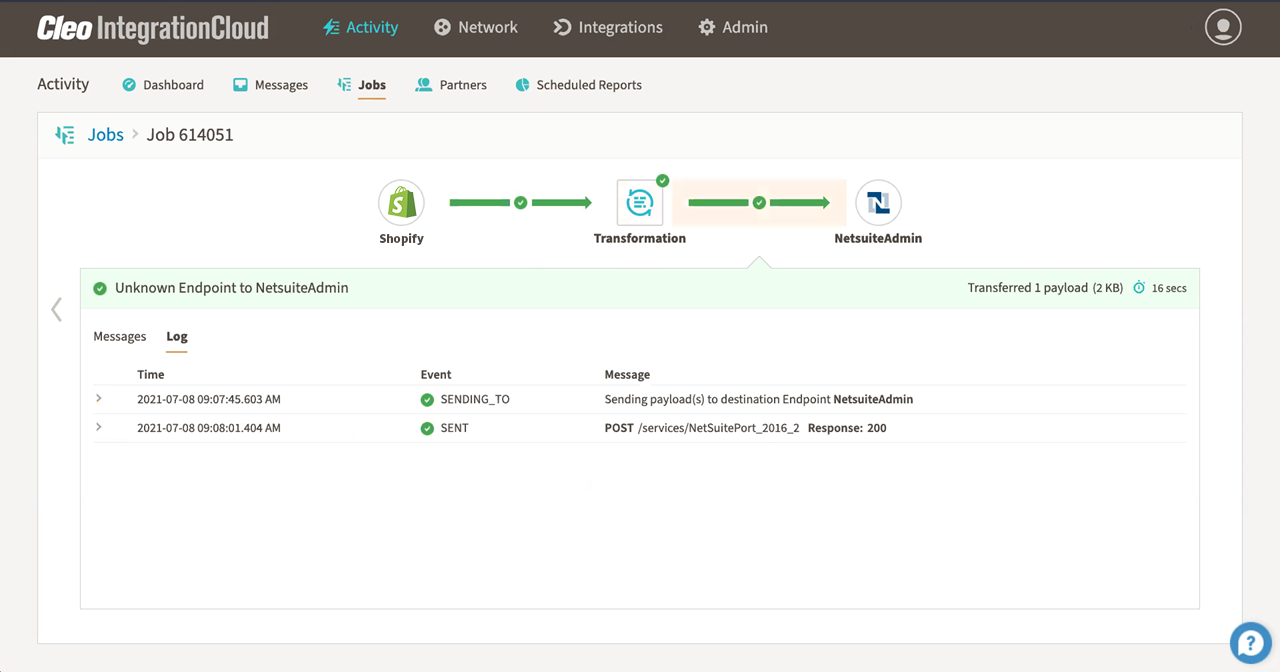Open the help chat bubble
The image size is (1280, 672).
[x=1250, y=642]
